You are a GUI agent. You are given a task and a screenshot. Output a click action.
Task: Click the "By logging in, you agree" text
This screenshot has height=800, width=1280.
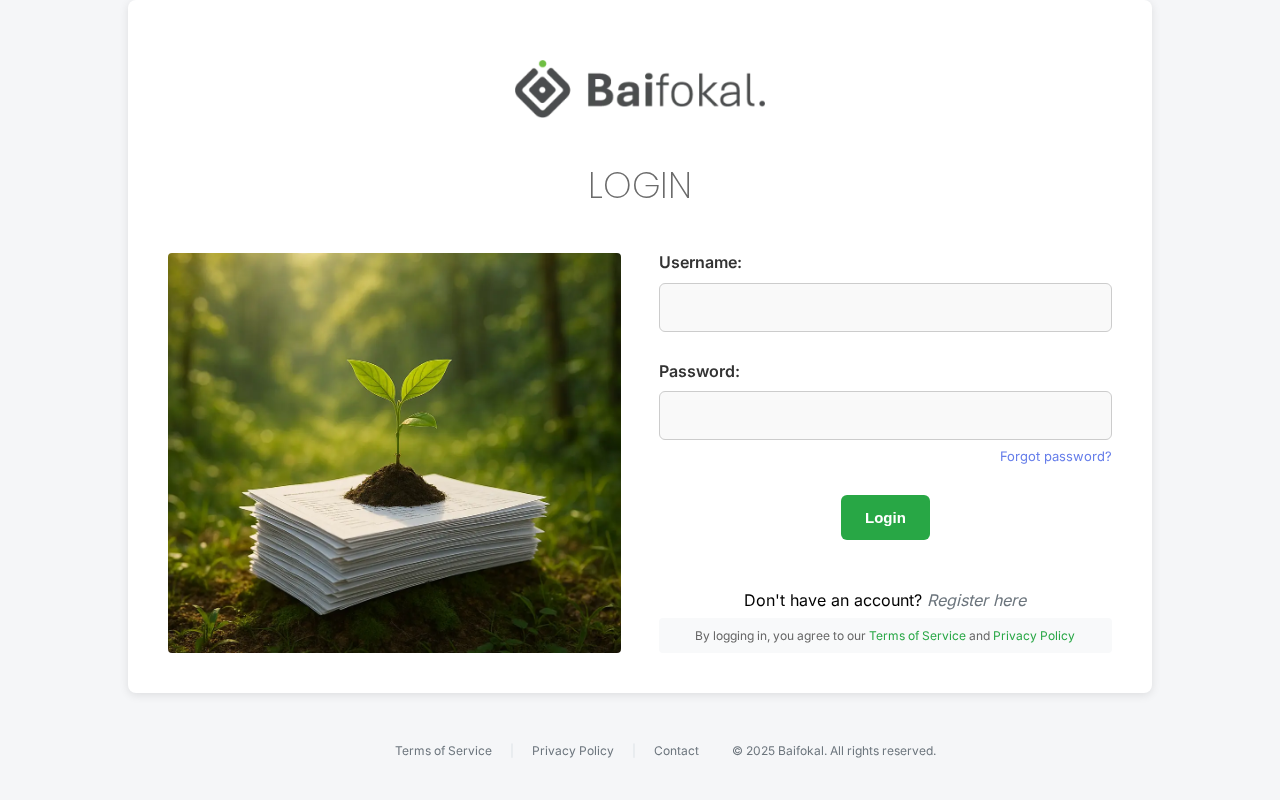780,635
